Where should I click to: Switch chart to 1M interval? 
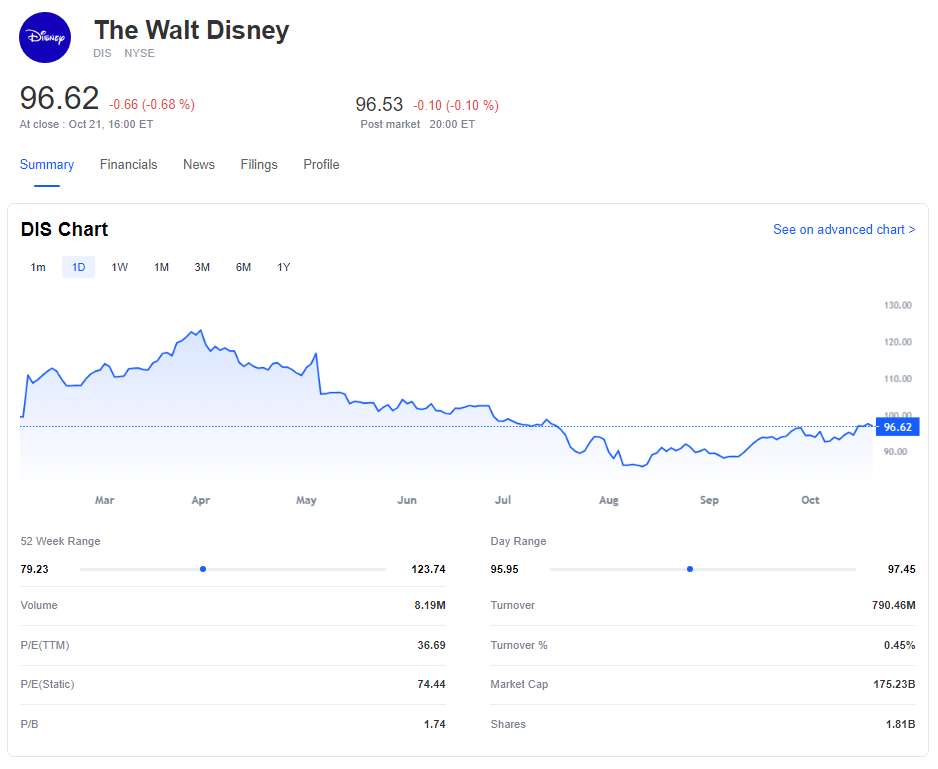161,267
